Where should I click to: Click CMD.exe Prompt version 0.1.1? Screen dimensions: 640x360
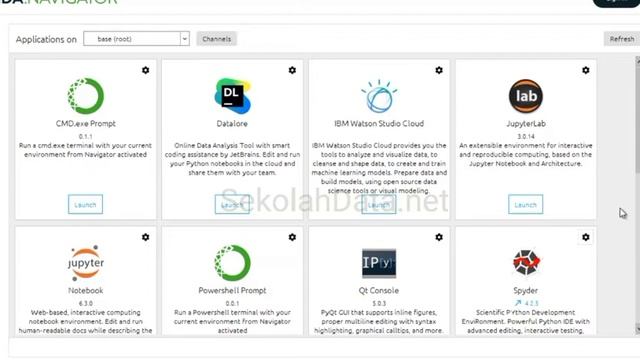86,136
